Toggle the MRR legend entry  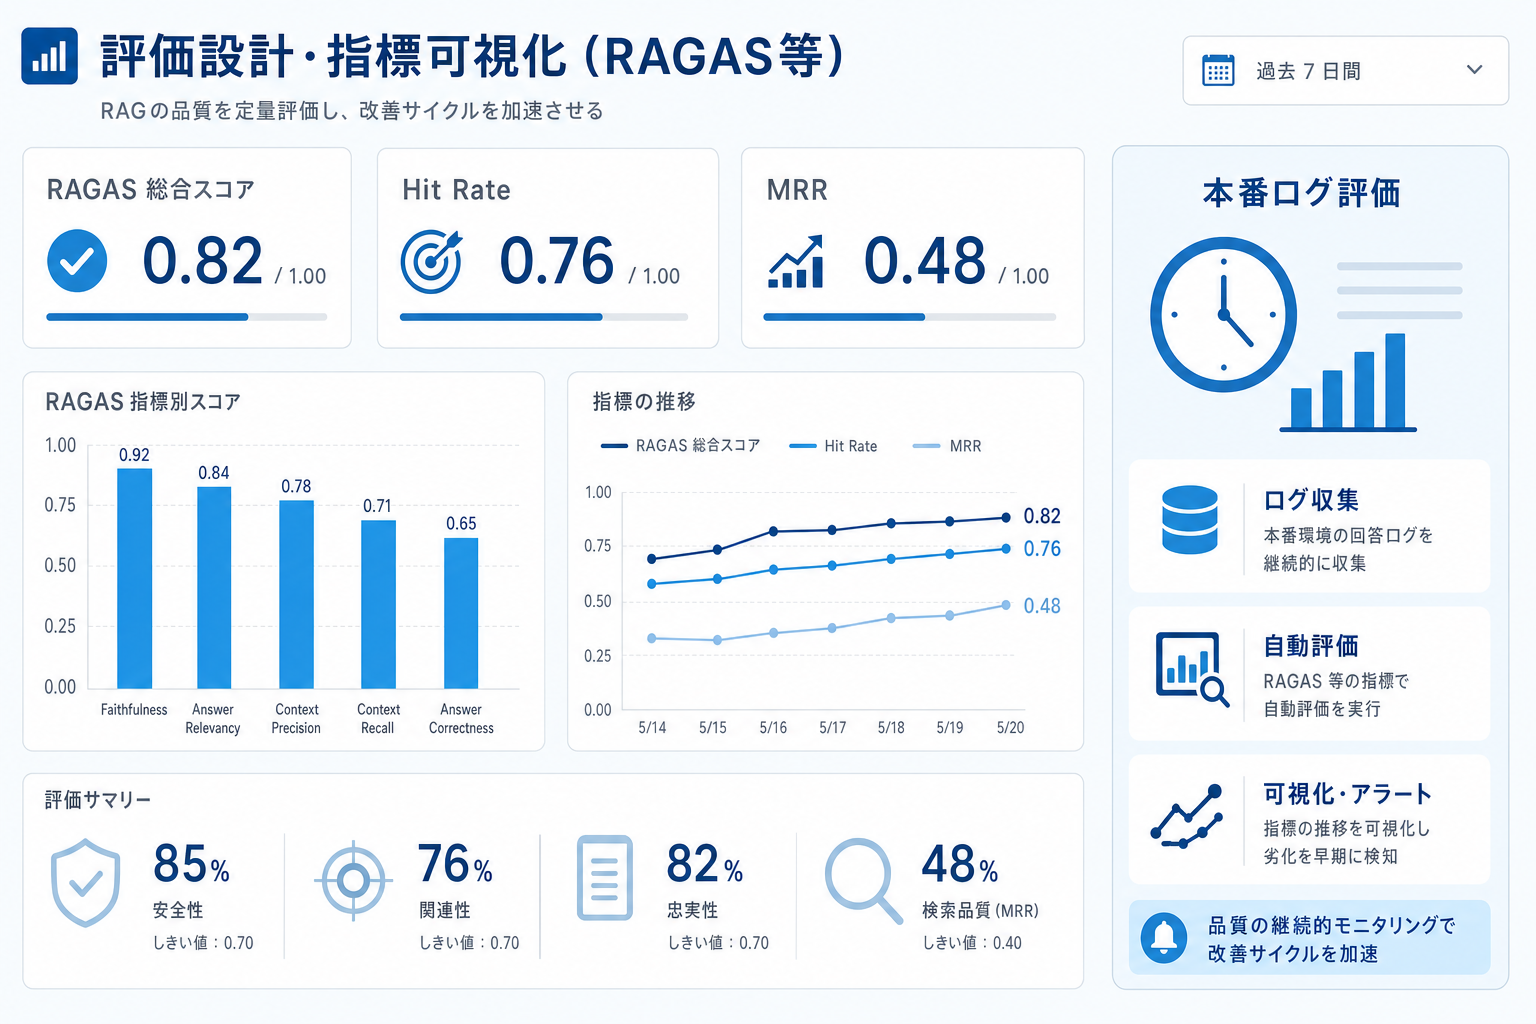tap(947, 446)
